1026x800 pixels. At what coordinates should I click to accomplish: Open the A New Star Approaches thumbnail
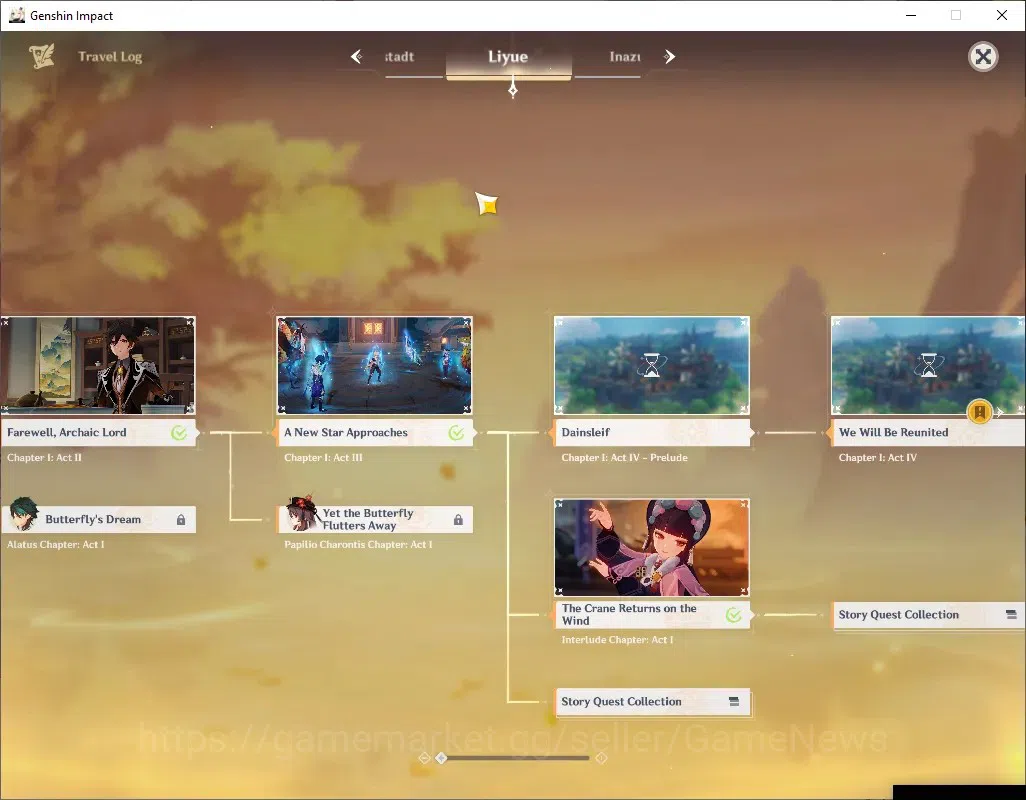[374, 365]
